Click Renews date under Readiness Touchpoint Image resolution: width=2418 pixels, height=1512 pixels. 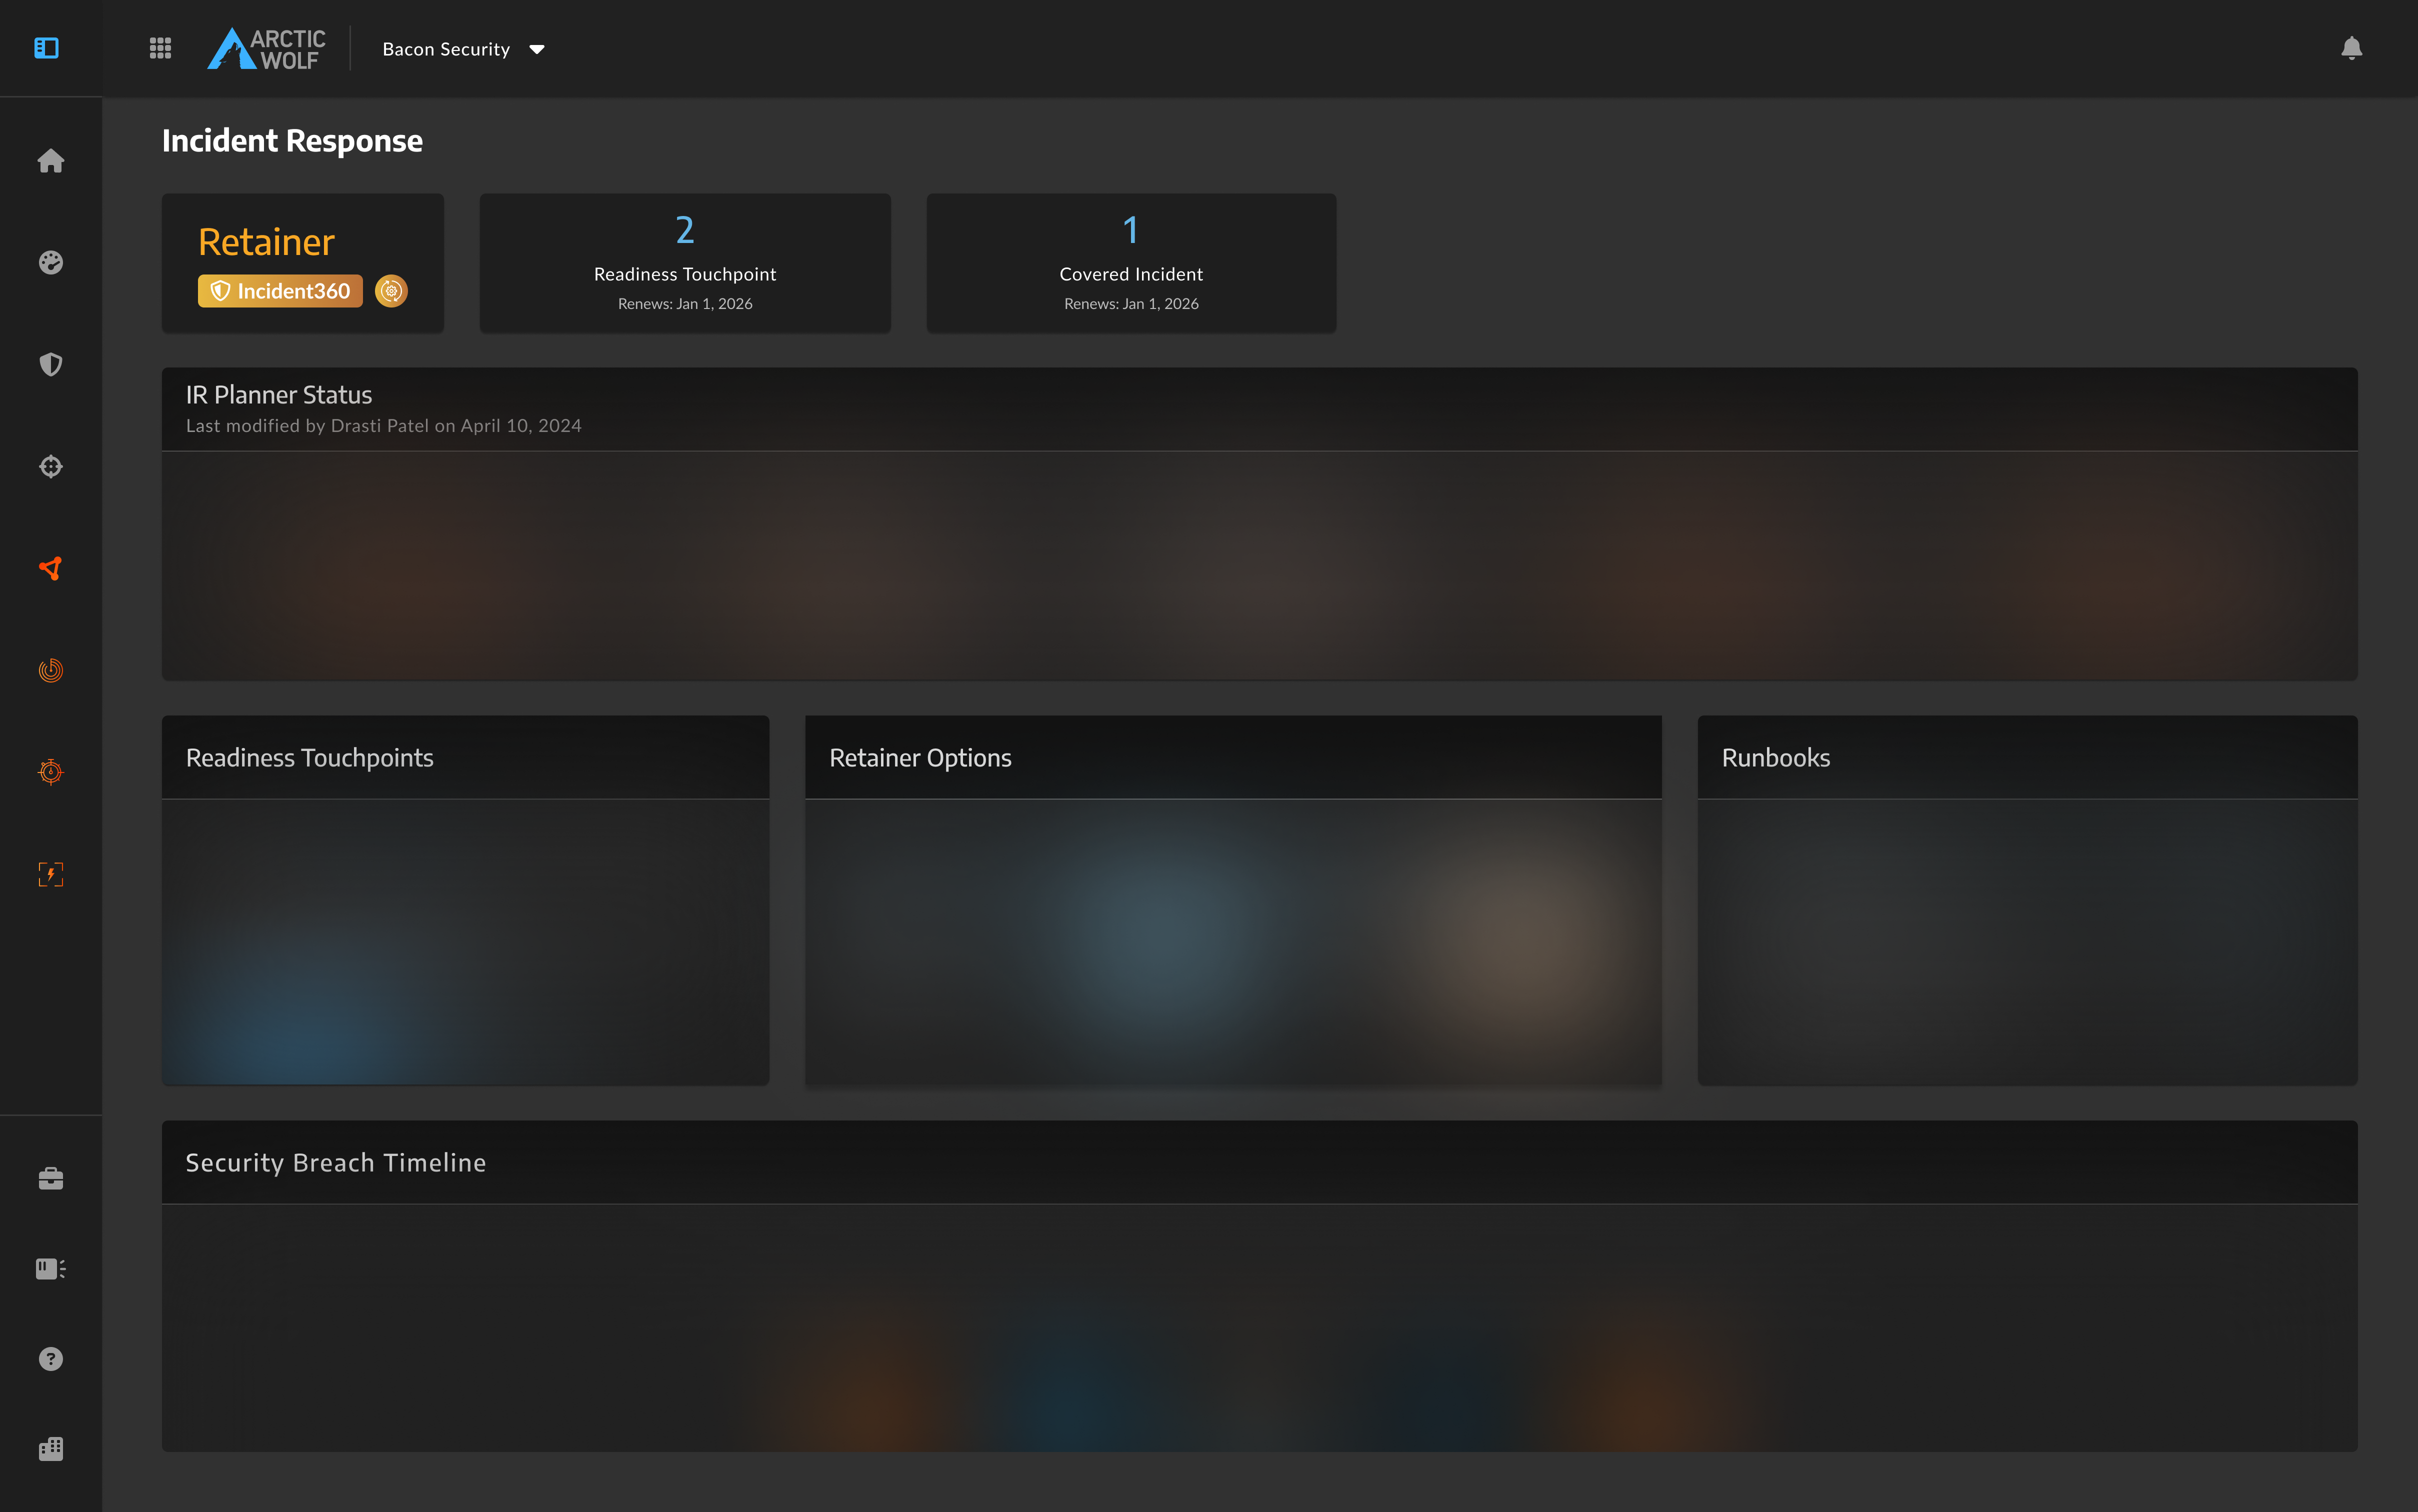tap(685, 304)
